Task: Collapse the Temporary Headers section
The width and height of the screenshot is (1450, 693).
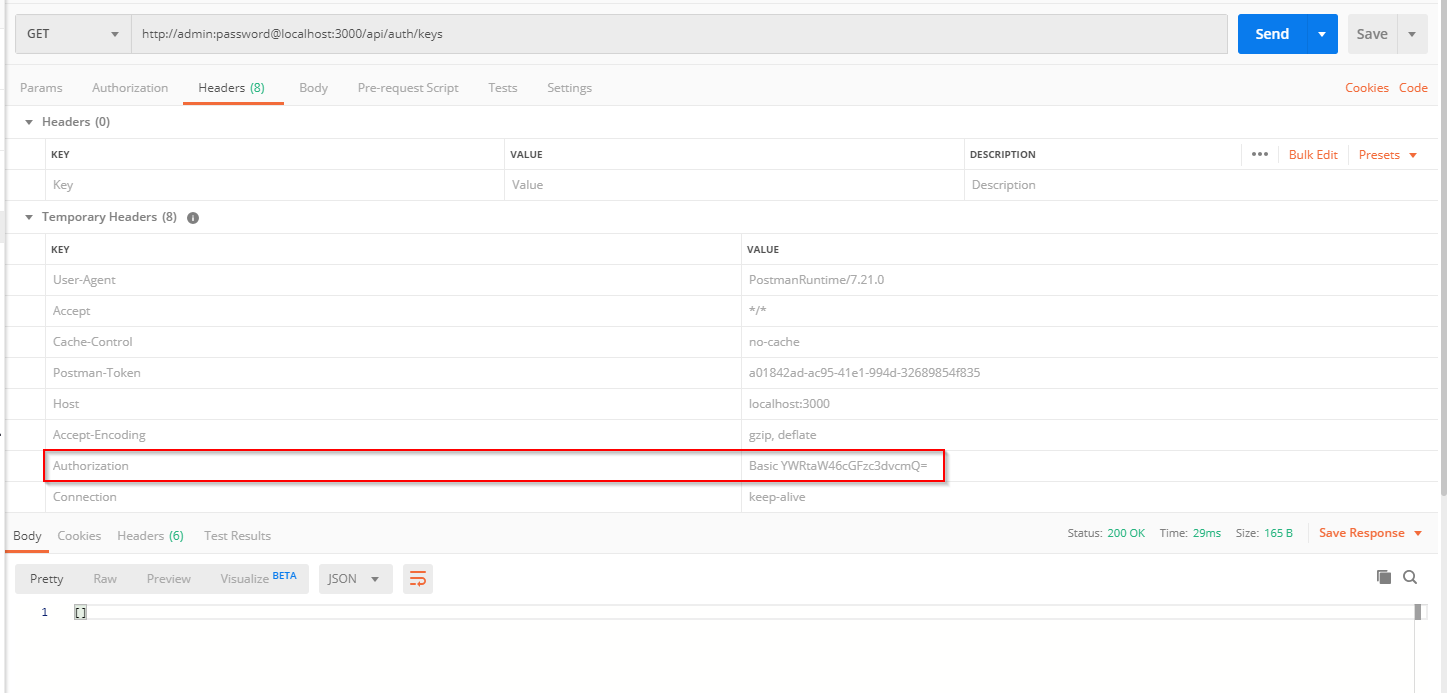Action: (28, 216)
